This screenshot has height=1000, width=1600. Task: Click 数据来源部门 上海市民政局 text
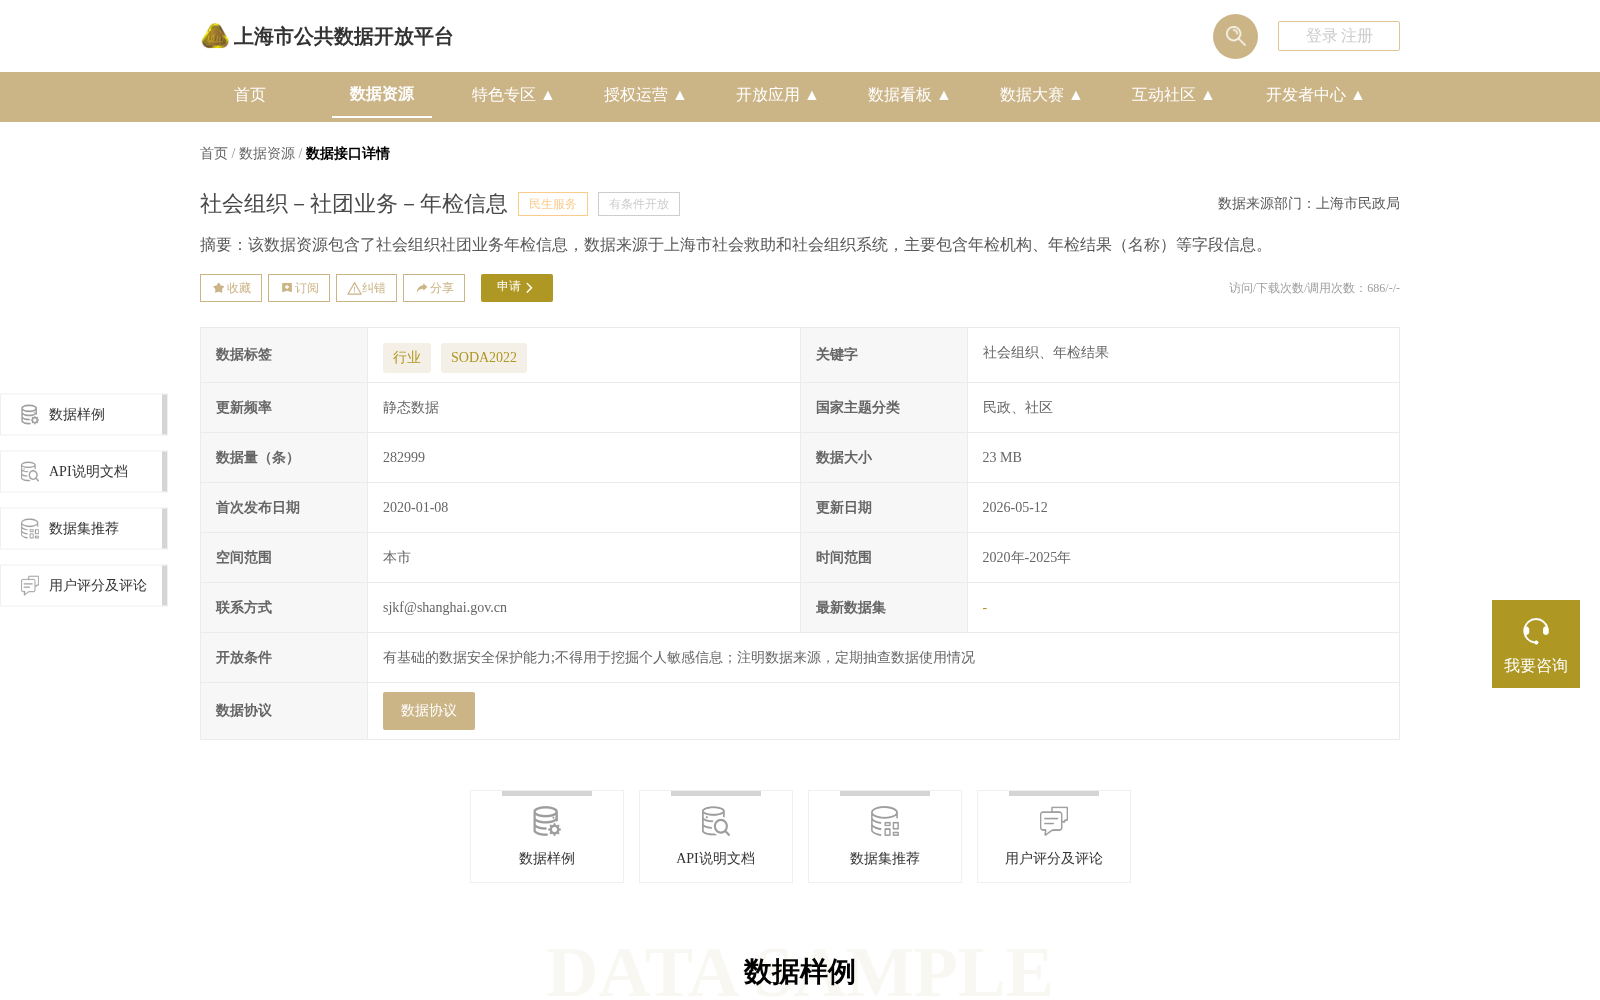click(1309, 203)
